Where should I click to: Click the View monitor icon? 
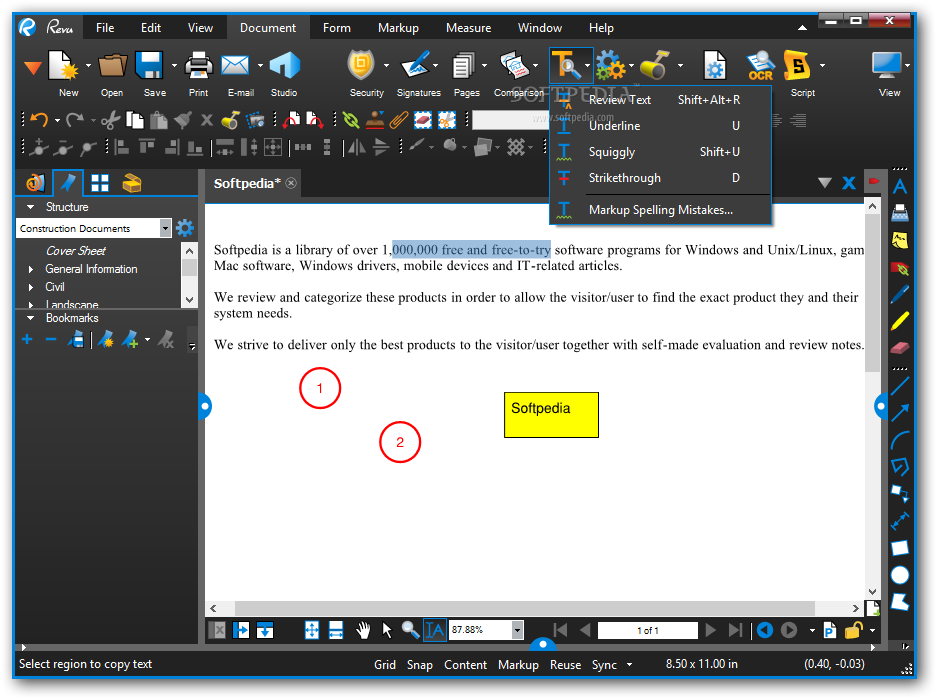click(x=886, y=66)
